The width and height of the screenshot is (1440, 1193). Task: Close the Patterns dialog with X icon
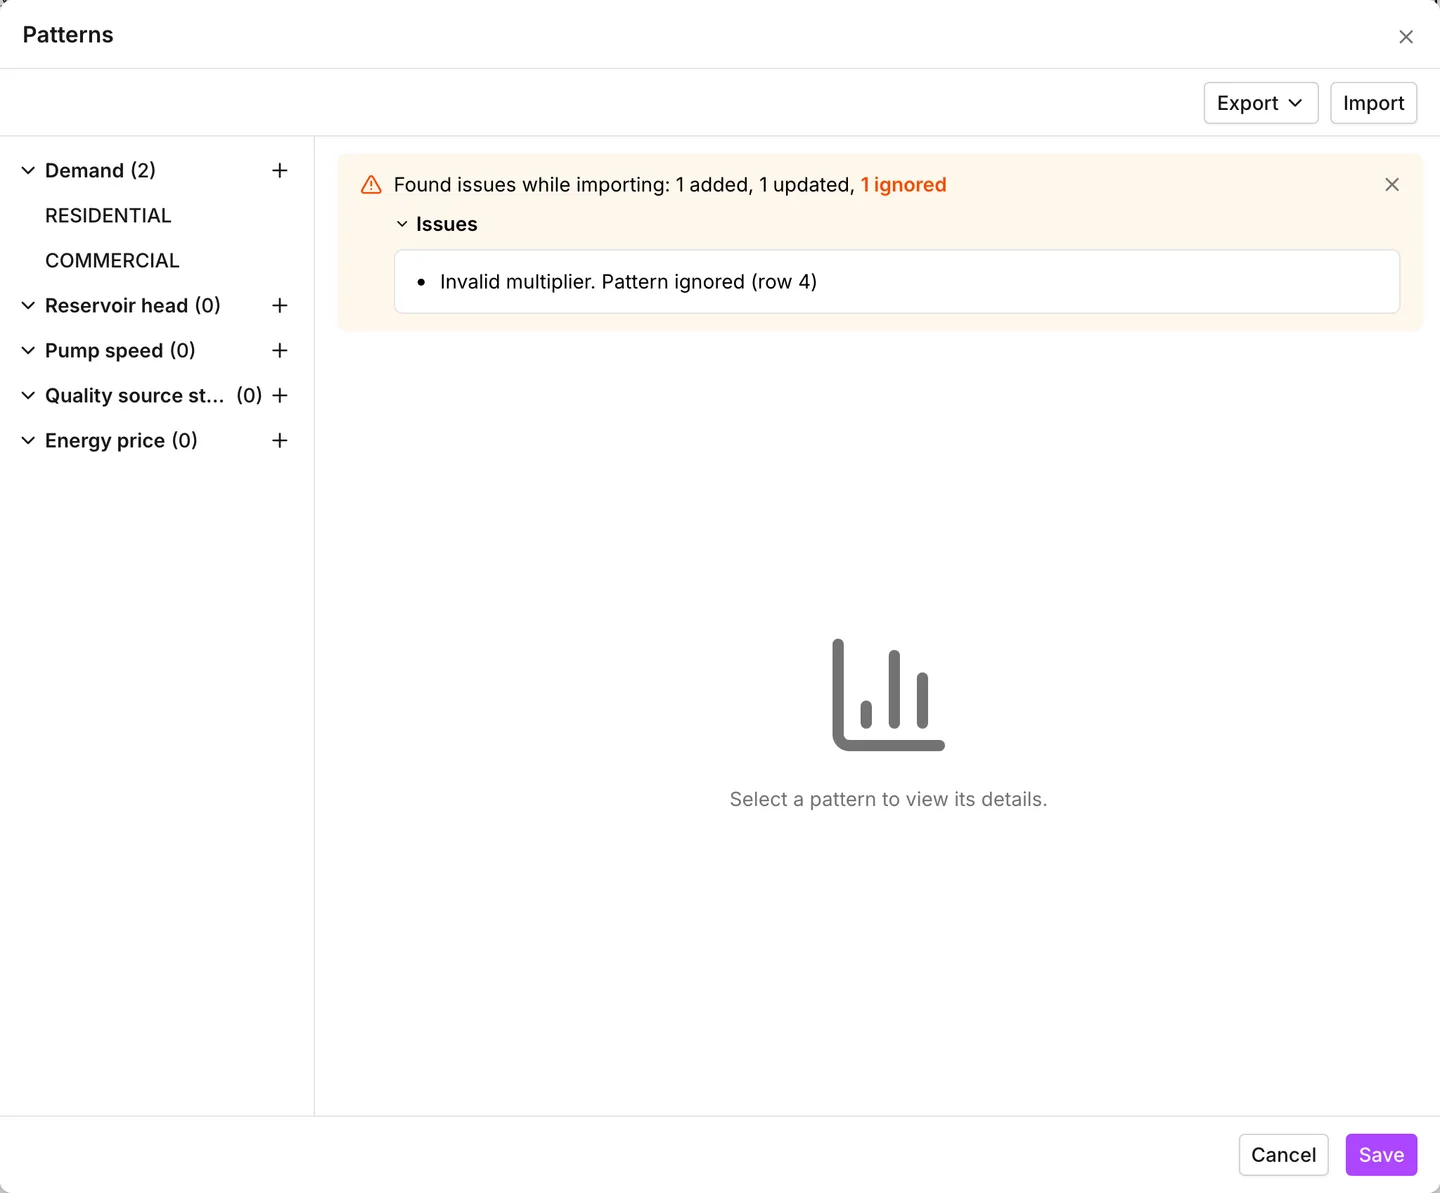click(x=1406, y=37)
